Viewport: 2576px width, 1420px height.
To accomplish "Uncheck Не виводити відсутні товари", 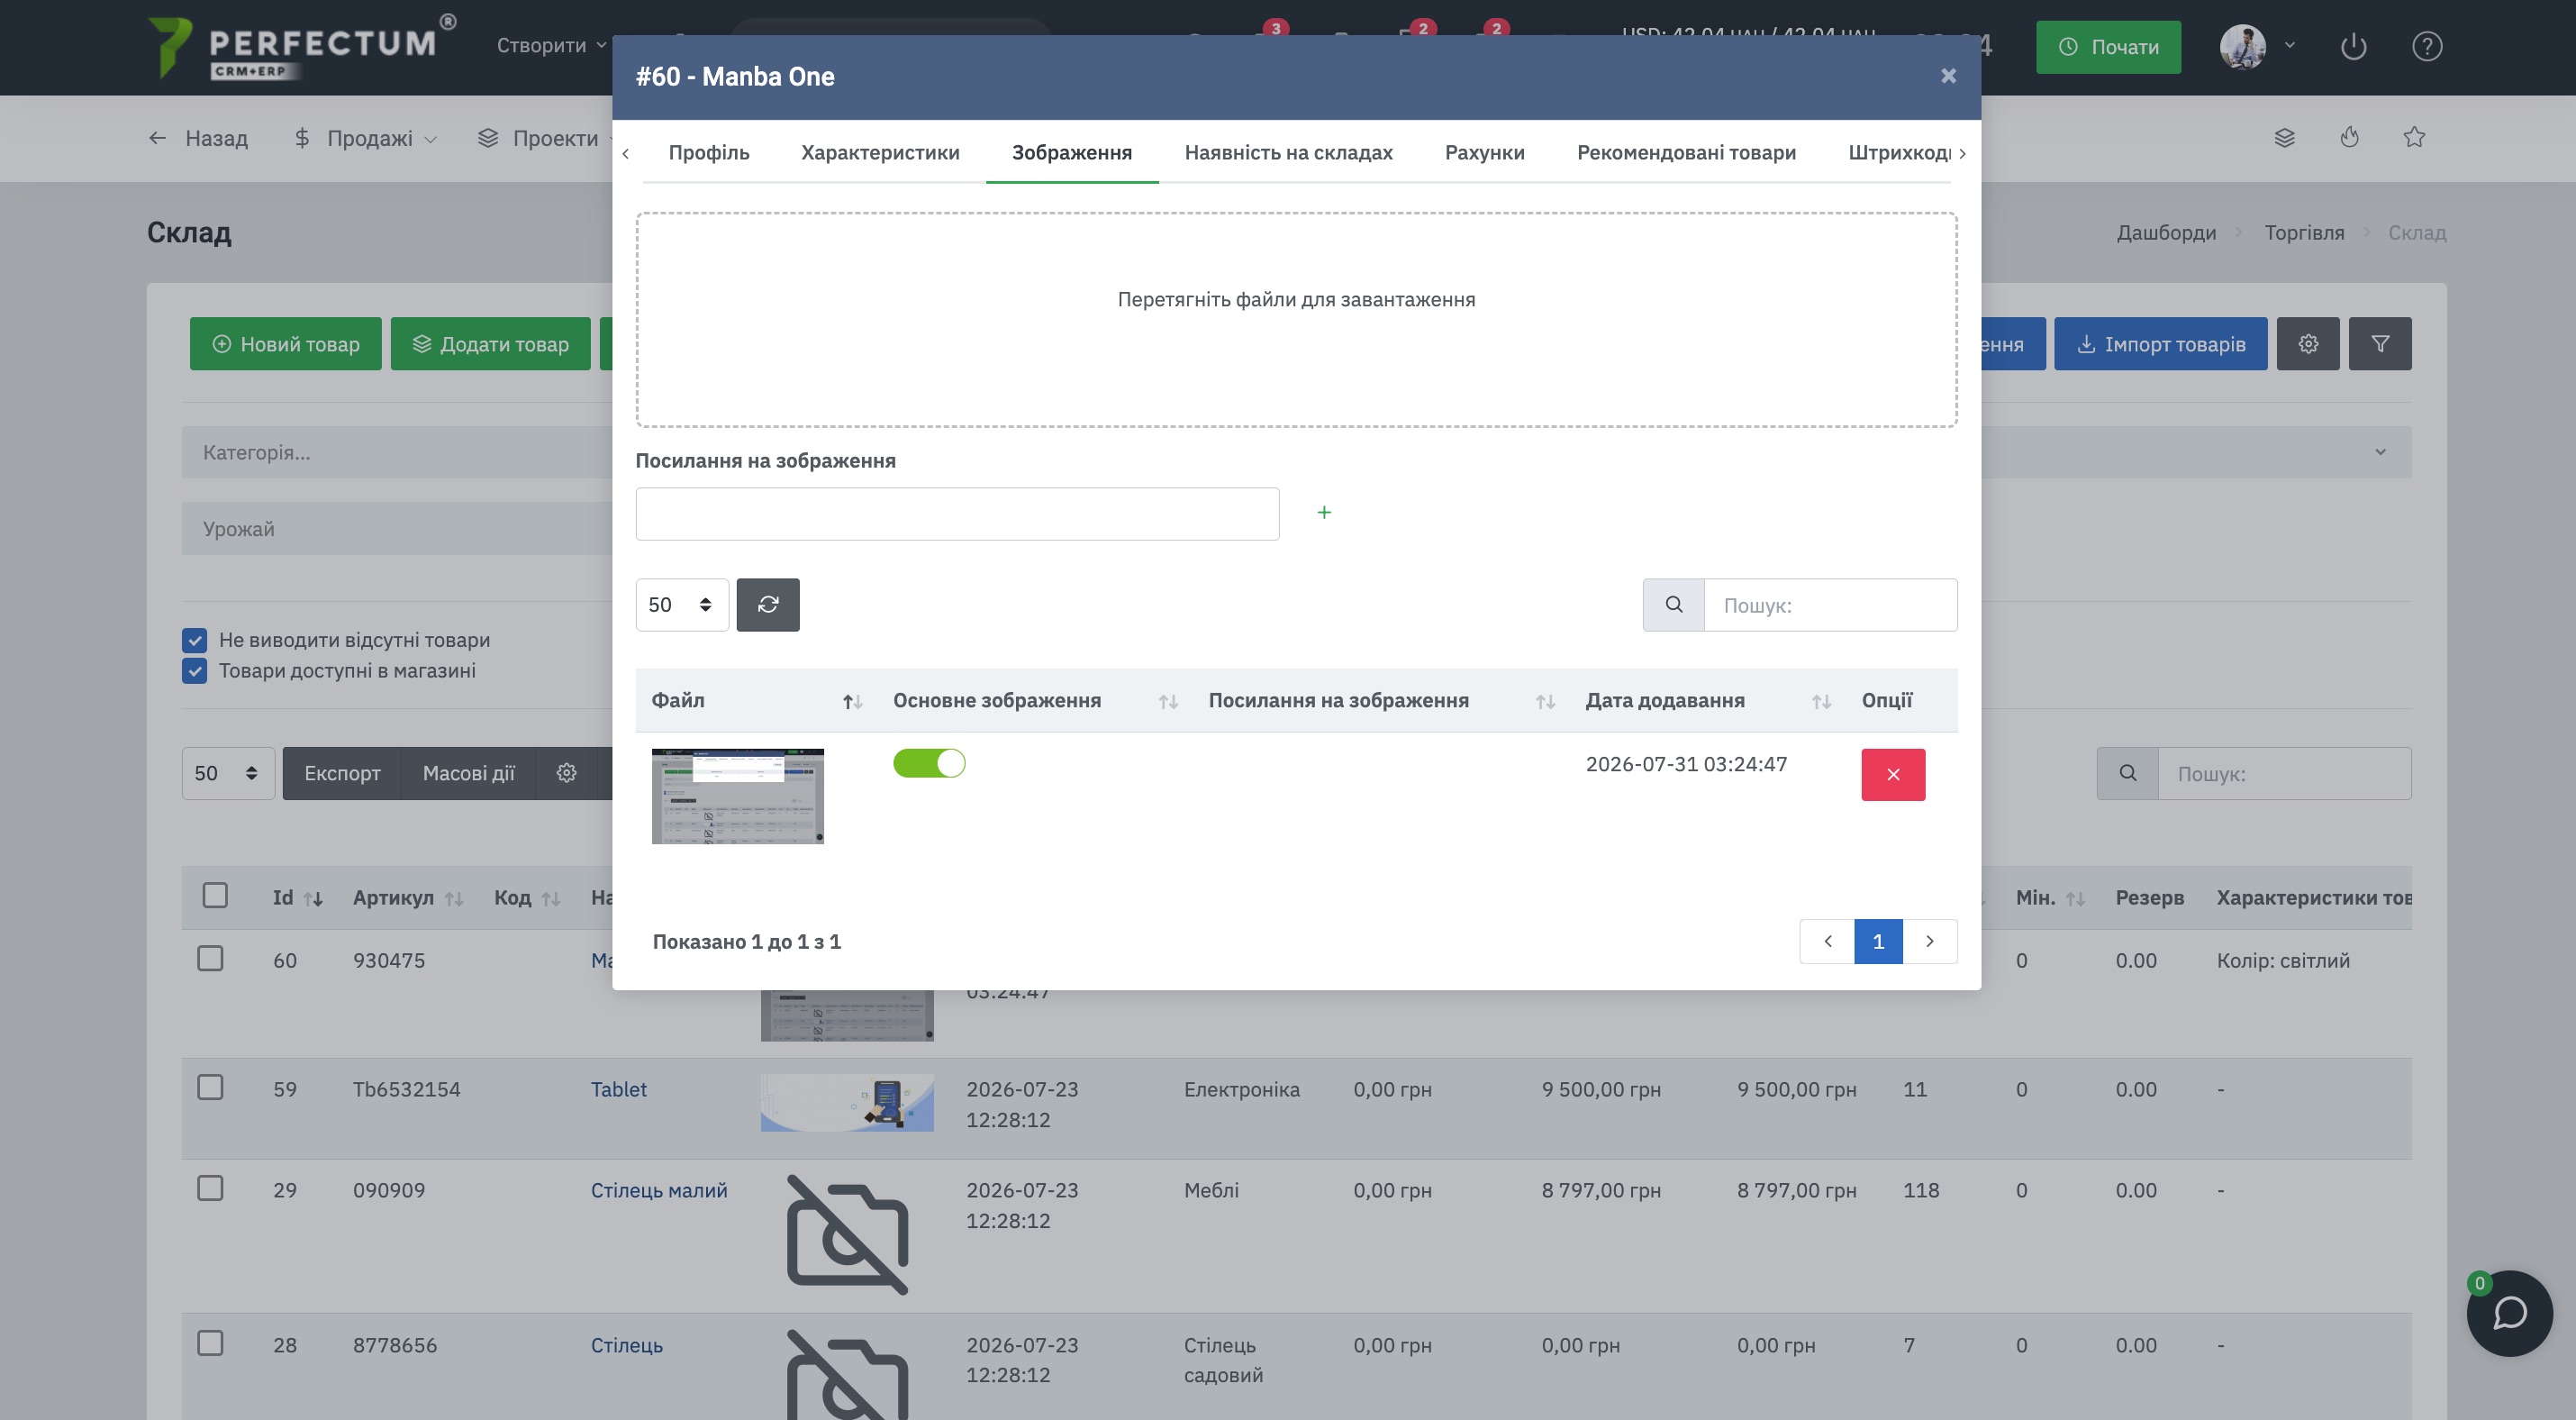I will click(194, 640).
